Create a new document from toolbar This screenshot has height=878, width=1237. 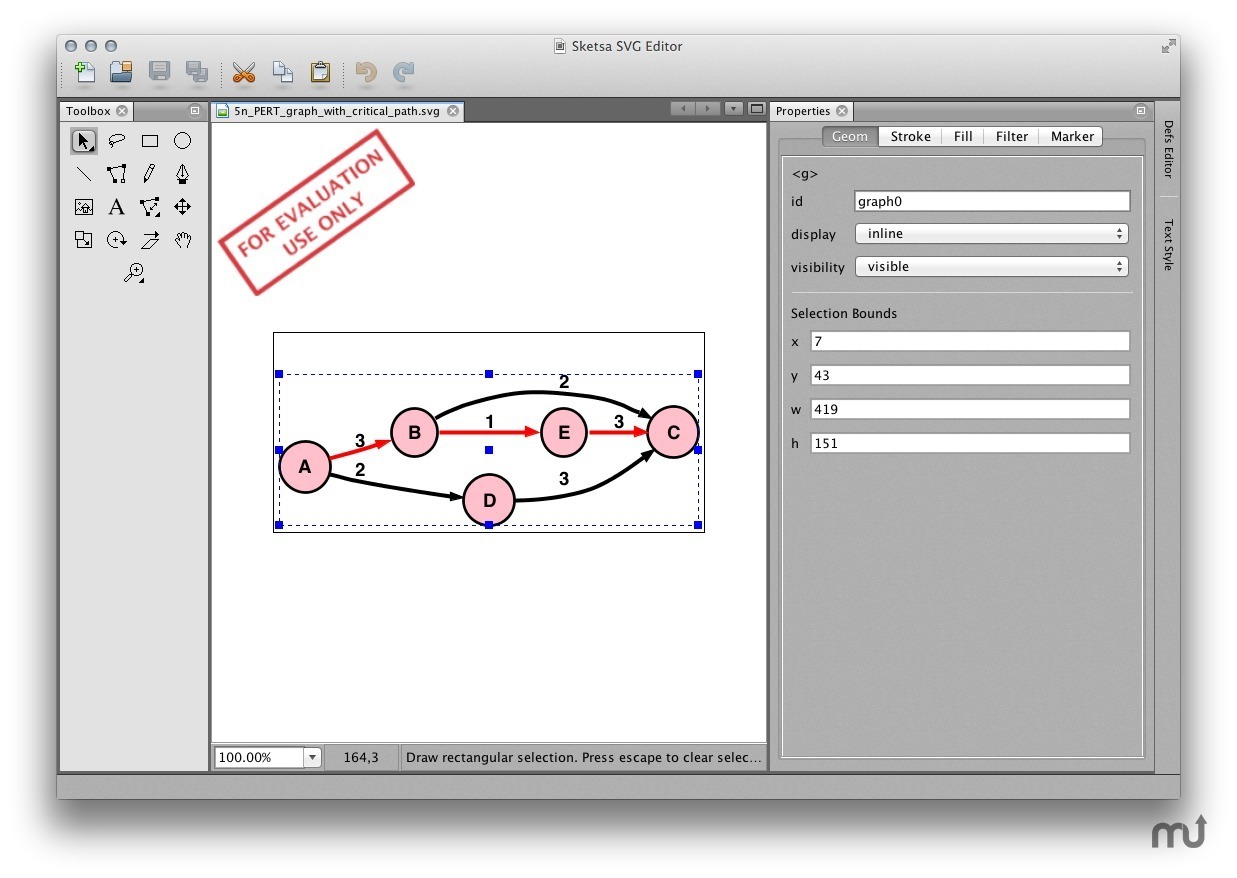85,72
